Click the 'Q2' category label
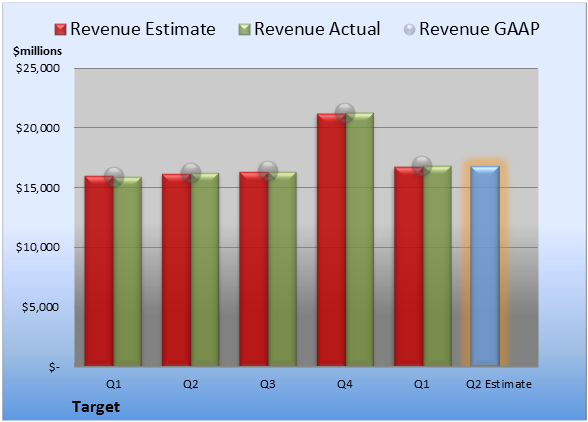Screen dimensions: 588x422 click(190, 384)
